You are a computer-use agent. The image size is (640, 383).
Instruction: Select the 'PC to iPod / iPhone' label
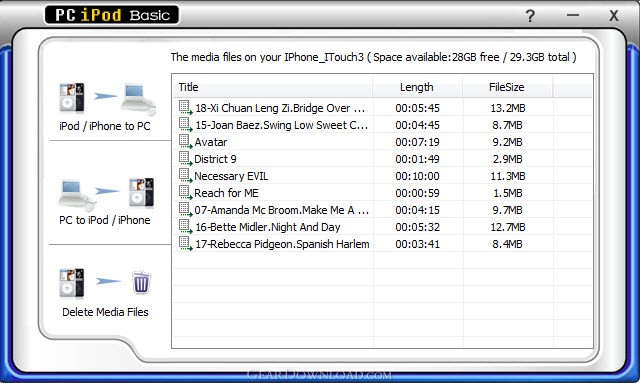point(105,220)
